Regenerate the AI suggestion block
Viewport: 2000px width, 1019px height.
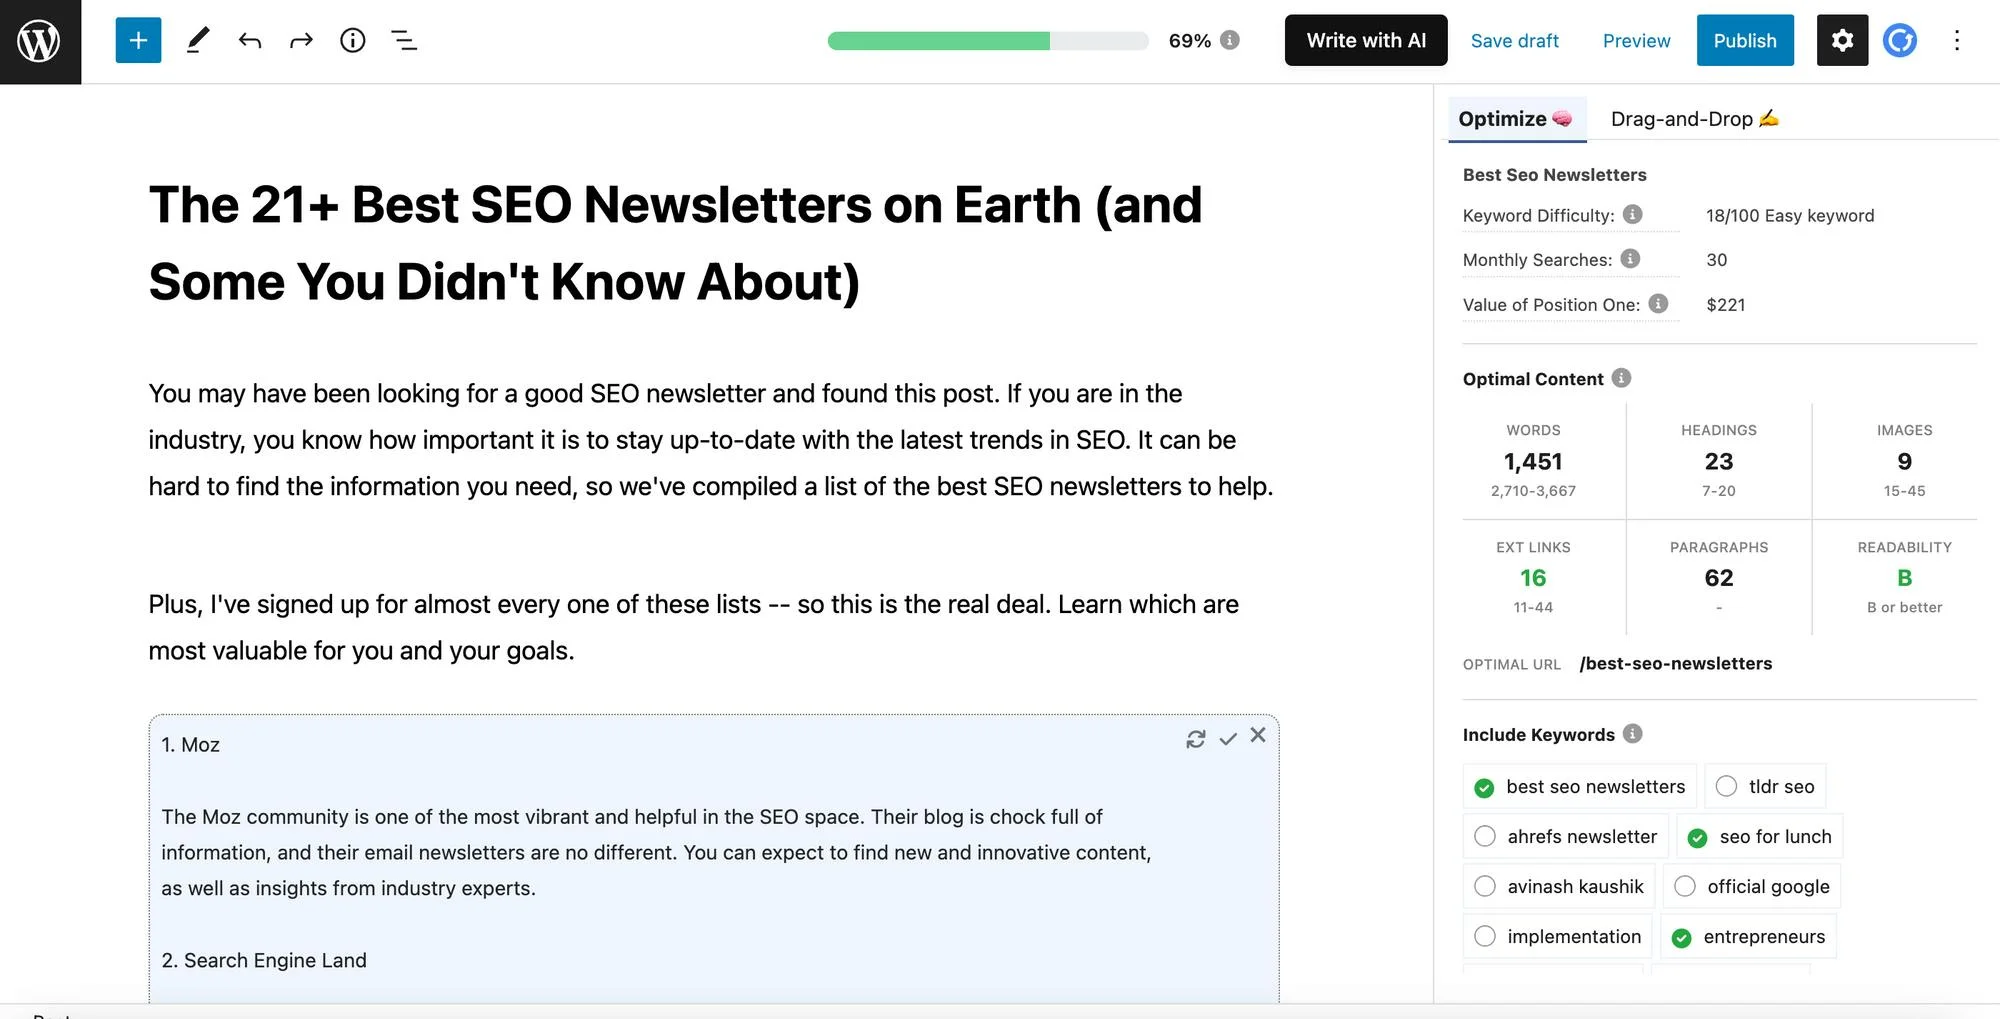click(1196, 739)
